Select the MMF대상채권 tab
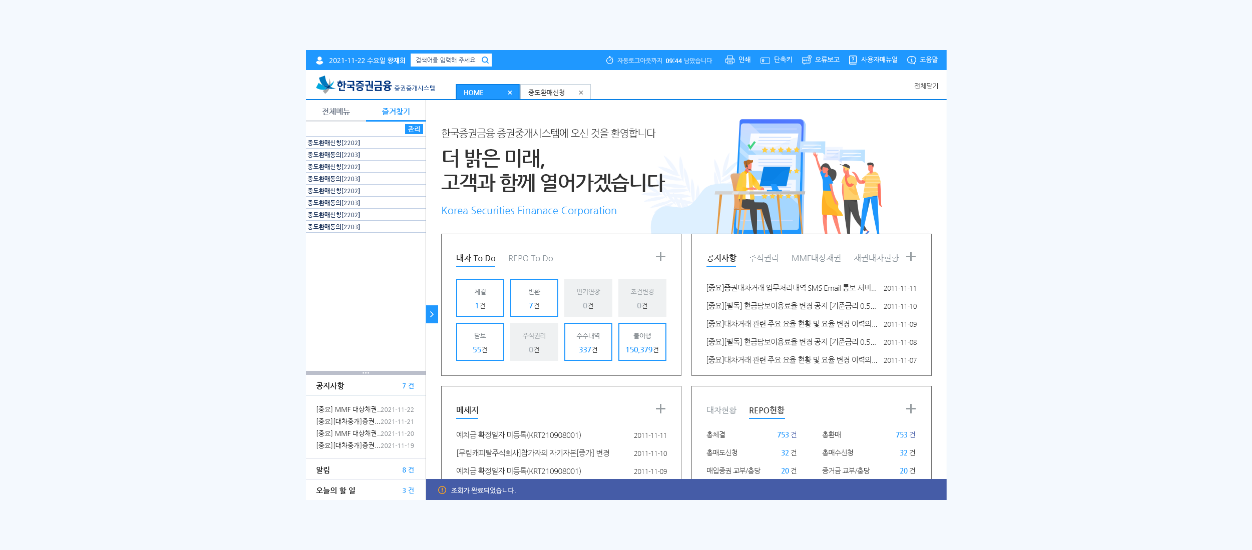The height and width of the screenshot is (550, 1252). point(816,258)
